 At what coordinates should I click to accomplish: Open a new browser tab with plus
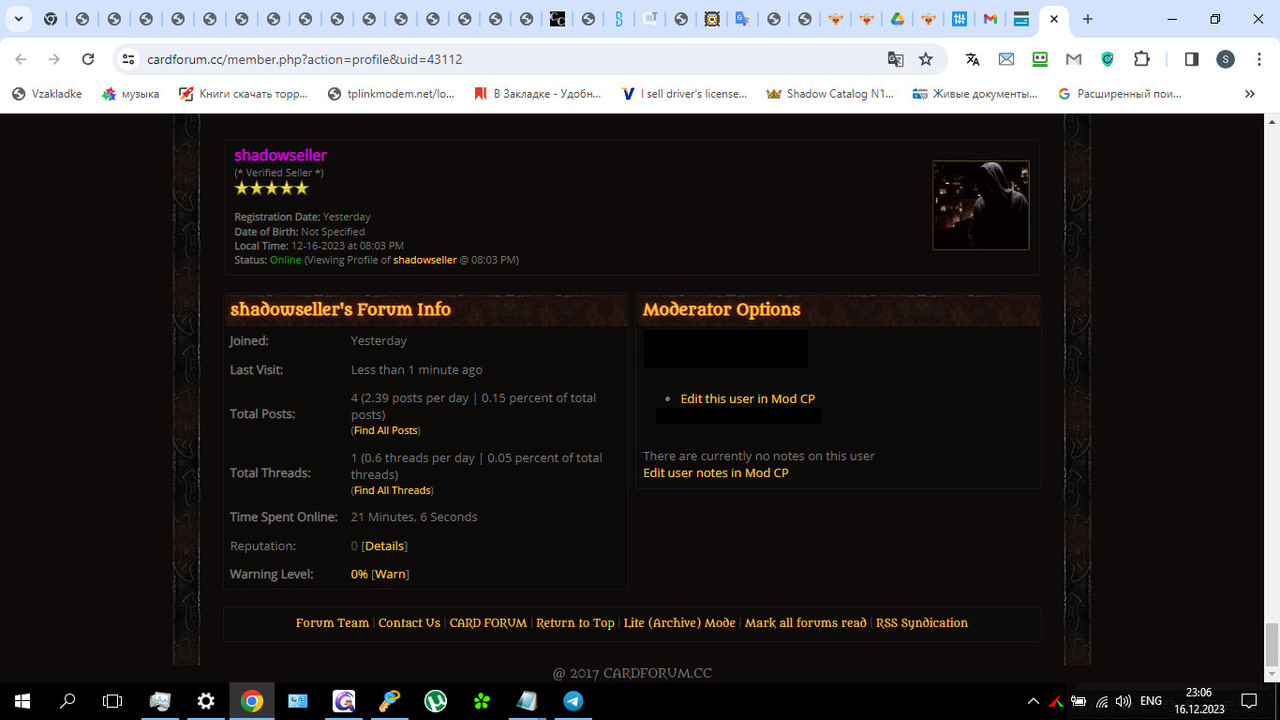tap(1088, 19)
